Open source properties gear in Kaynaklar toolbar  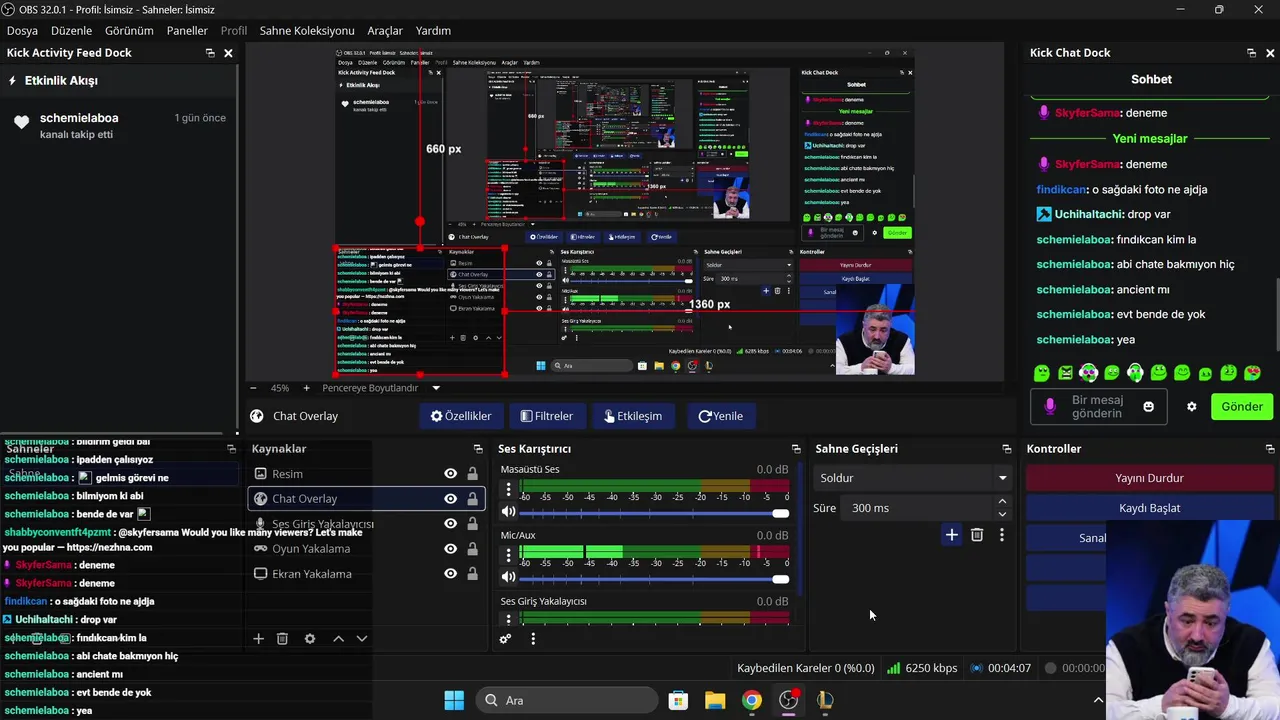tap(310, 639)
